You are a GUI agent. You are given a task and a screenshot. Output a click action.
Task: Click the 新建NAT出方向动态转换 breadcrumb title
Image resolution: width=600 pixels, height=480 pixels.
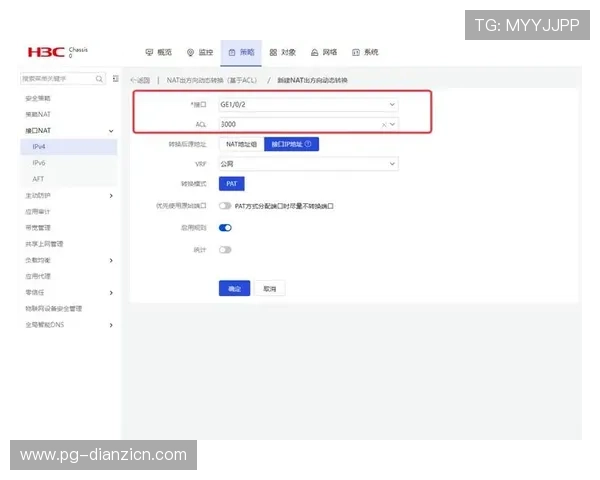[x=312, y=80]
